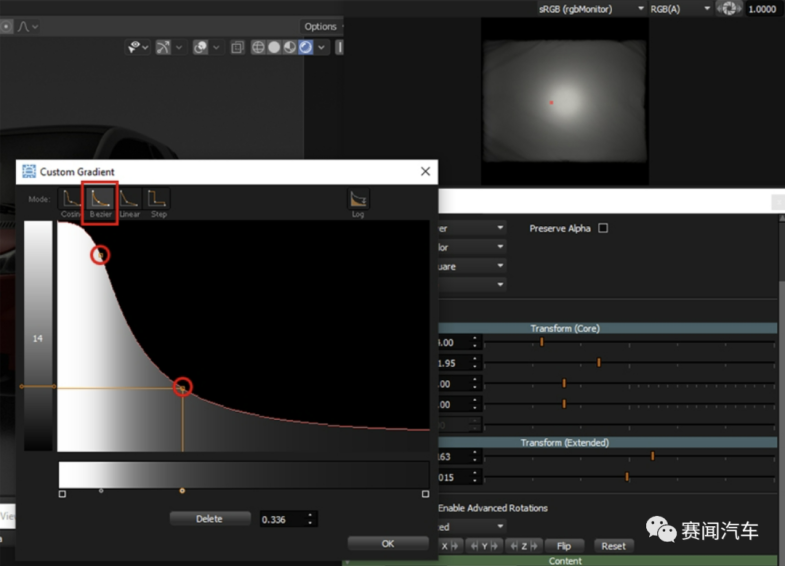
Task: Click the 0.336 position value field
Action: point(282,519)
